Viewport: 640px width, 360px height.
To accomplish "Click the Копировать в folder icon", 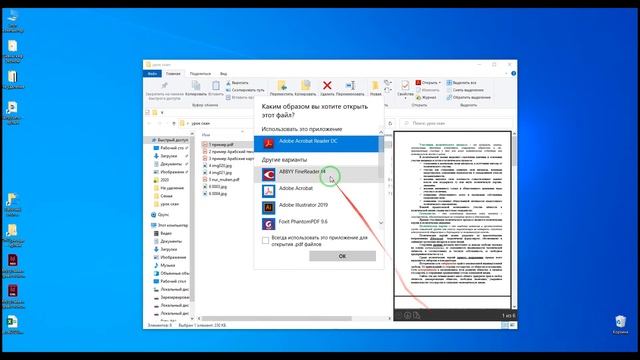I will click(305, 86).
